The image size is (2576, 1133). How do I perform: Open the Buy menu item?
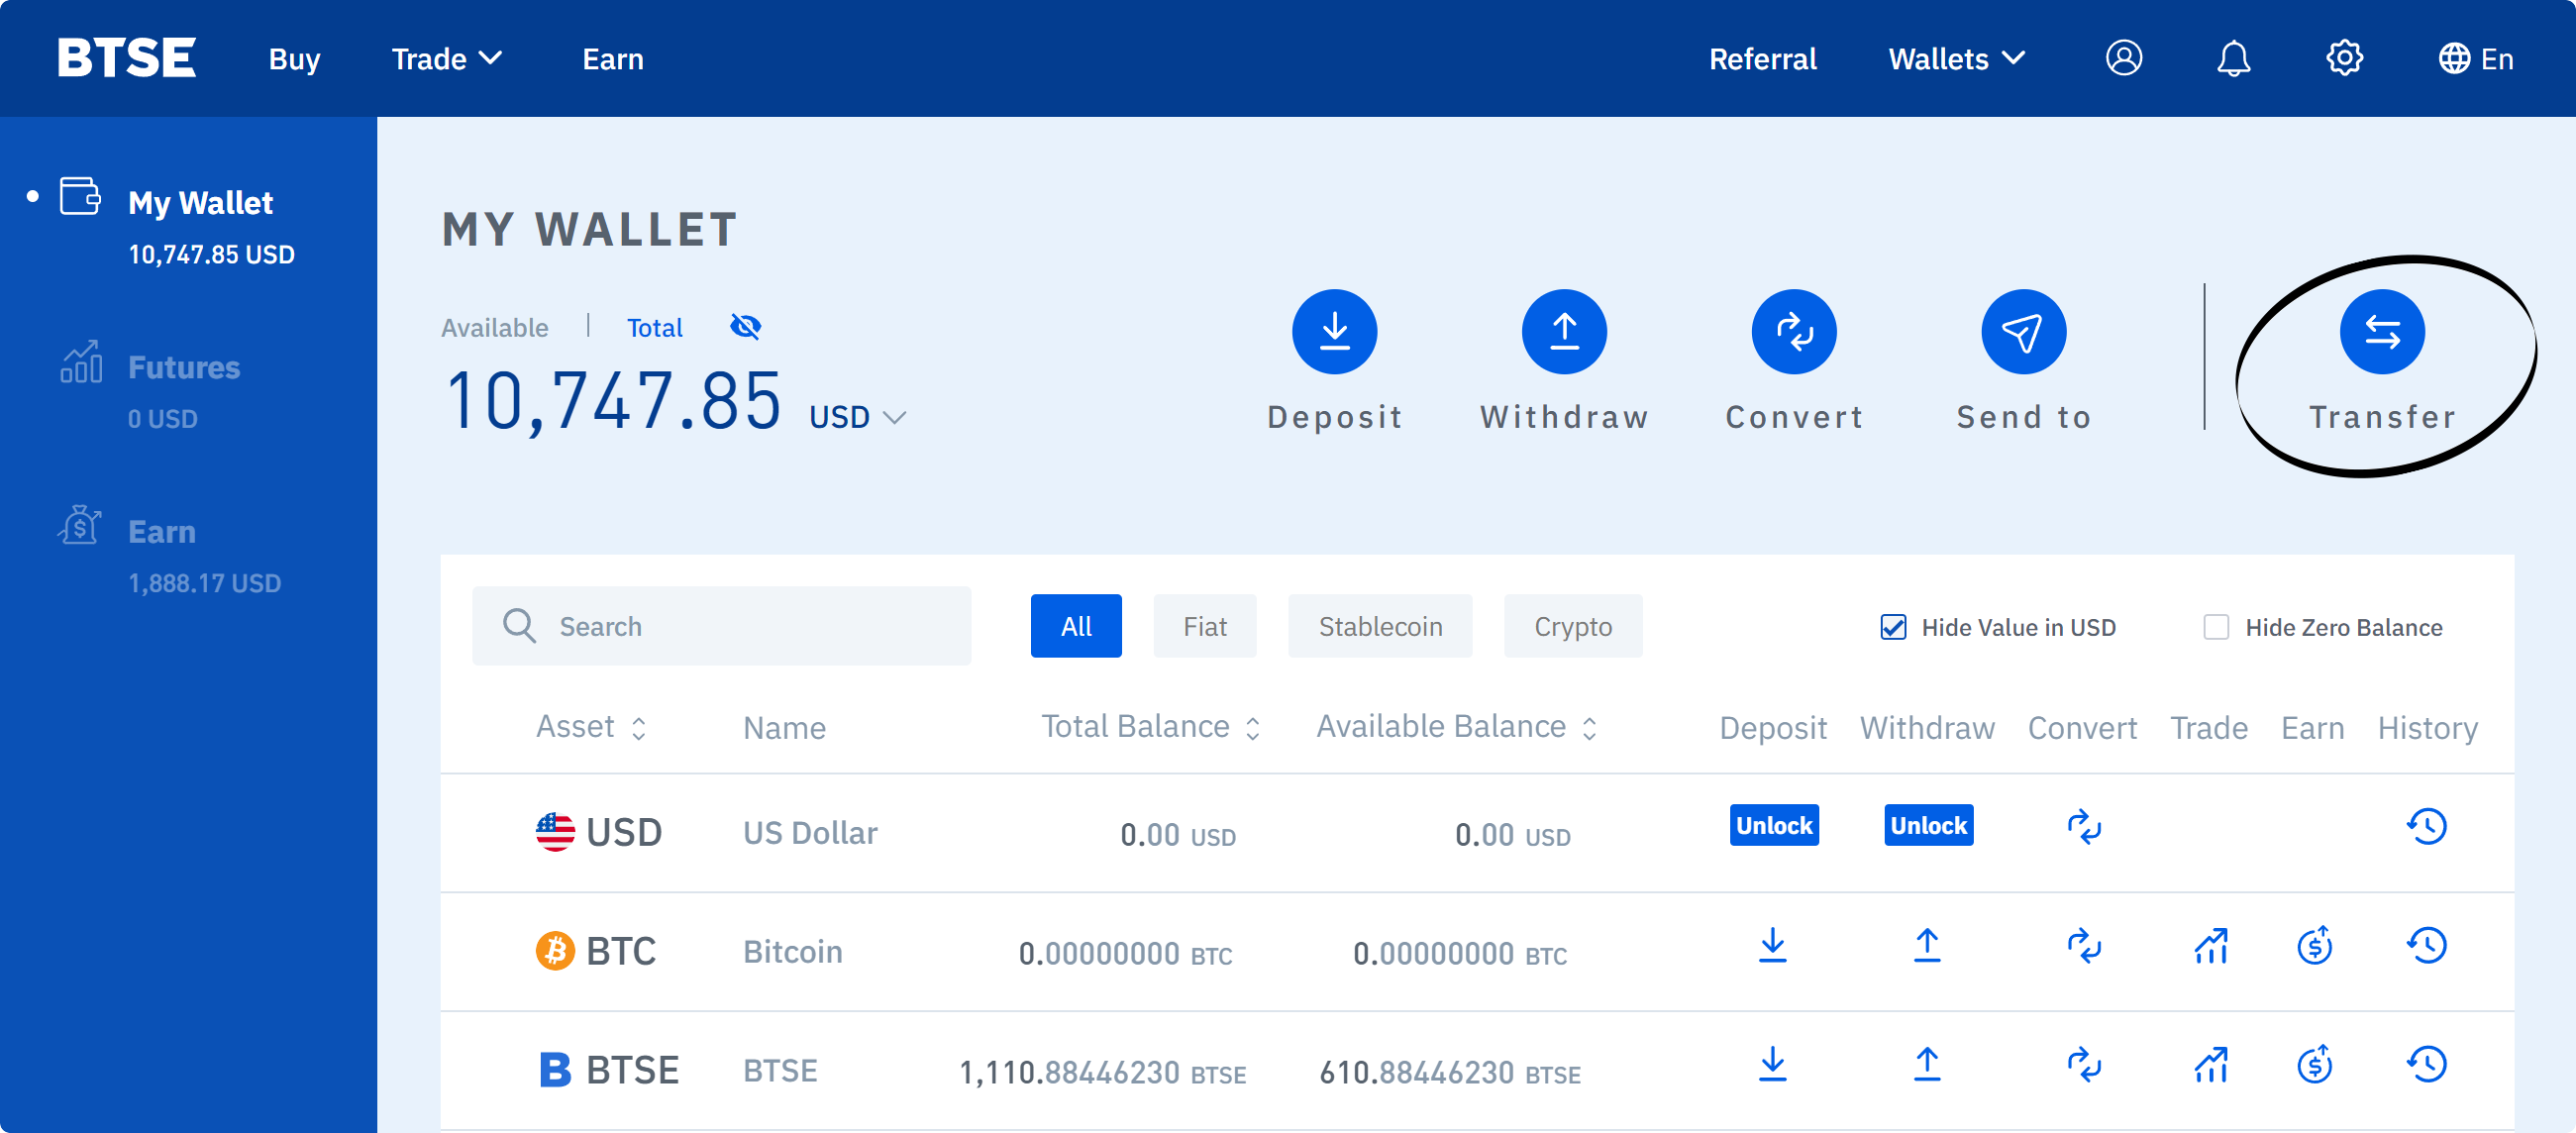(294, 59)
